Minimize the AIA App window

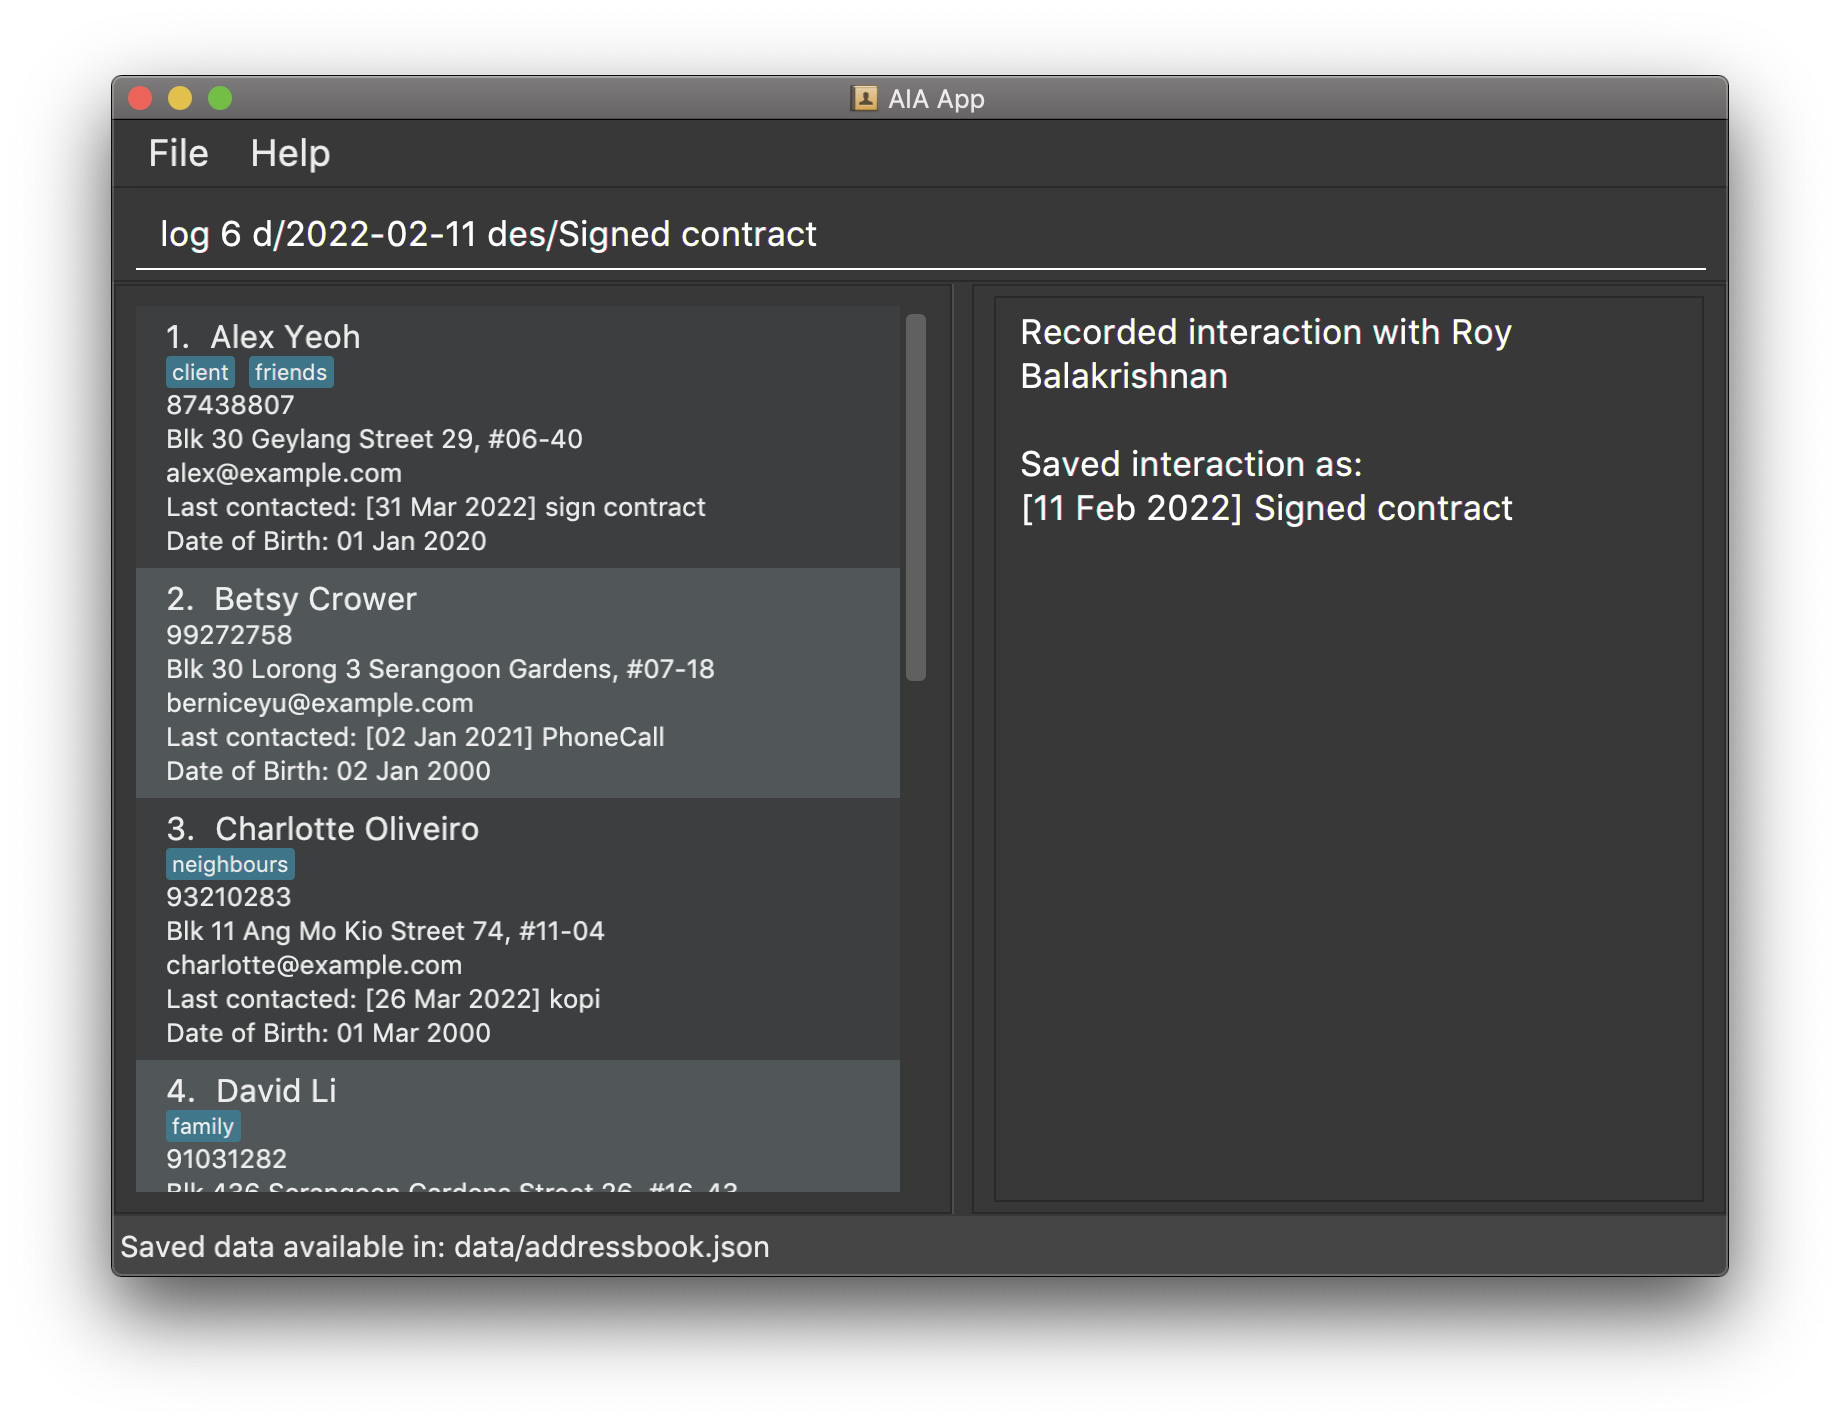180,98
